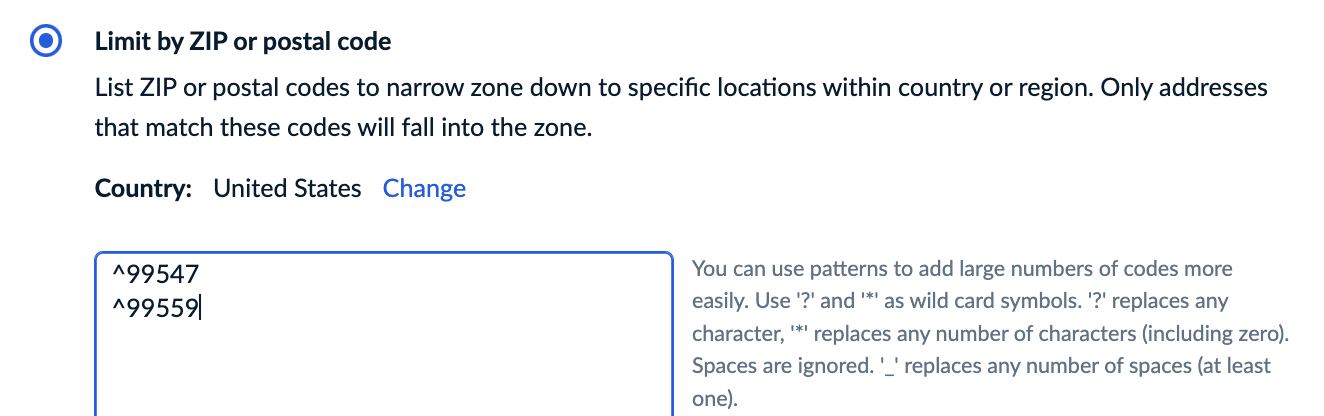Click the words "postal code" in the heading
This screenshot has width=1324, height=416.
(338, 42)
